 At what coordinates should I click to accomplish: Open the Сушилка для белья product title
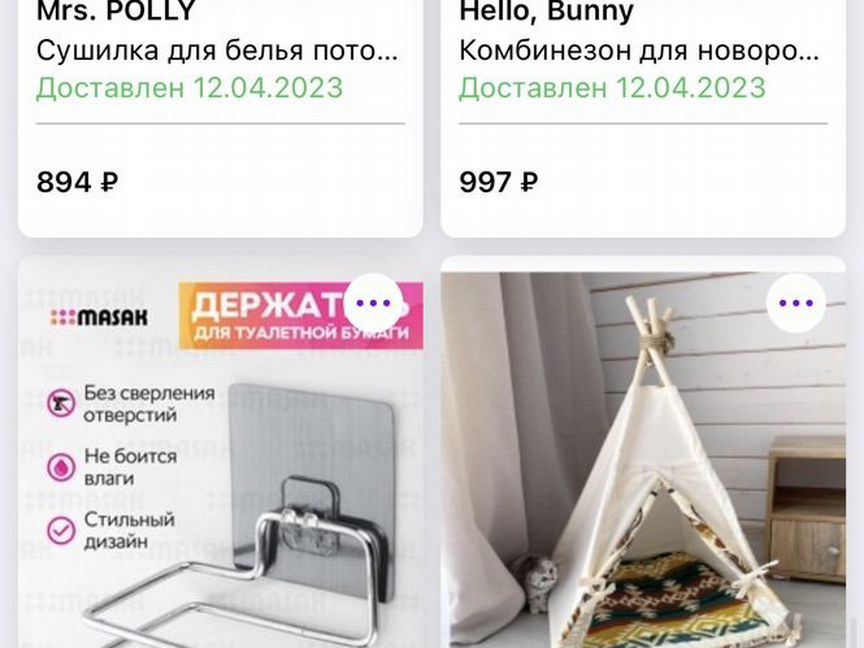217,51
